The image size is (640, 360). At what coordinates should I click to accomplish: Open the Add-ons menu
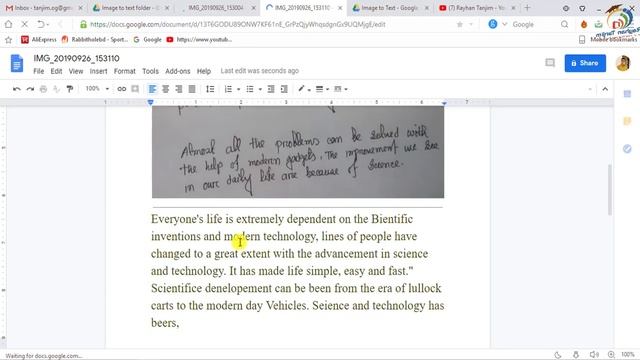pos(178,71)
